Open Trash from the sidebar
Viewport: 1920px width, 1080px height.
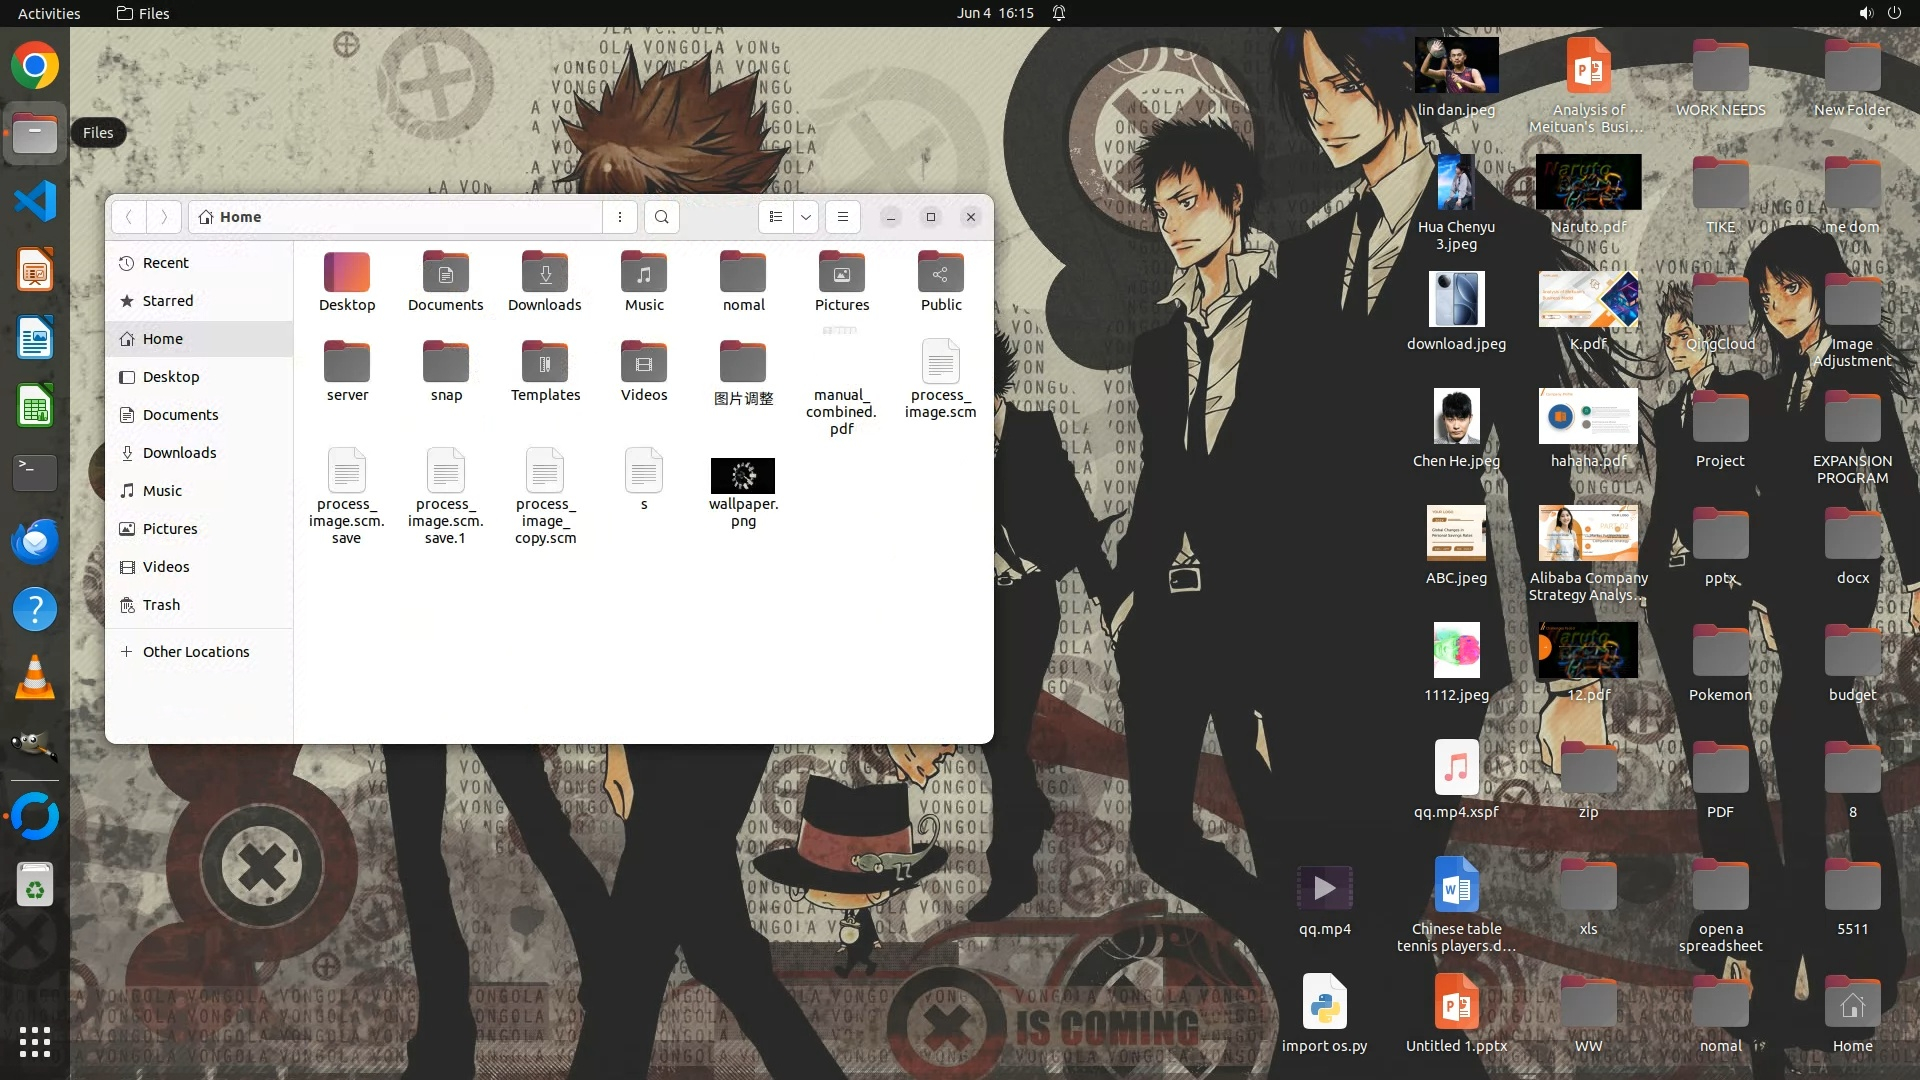[161, 605]
